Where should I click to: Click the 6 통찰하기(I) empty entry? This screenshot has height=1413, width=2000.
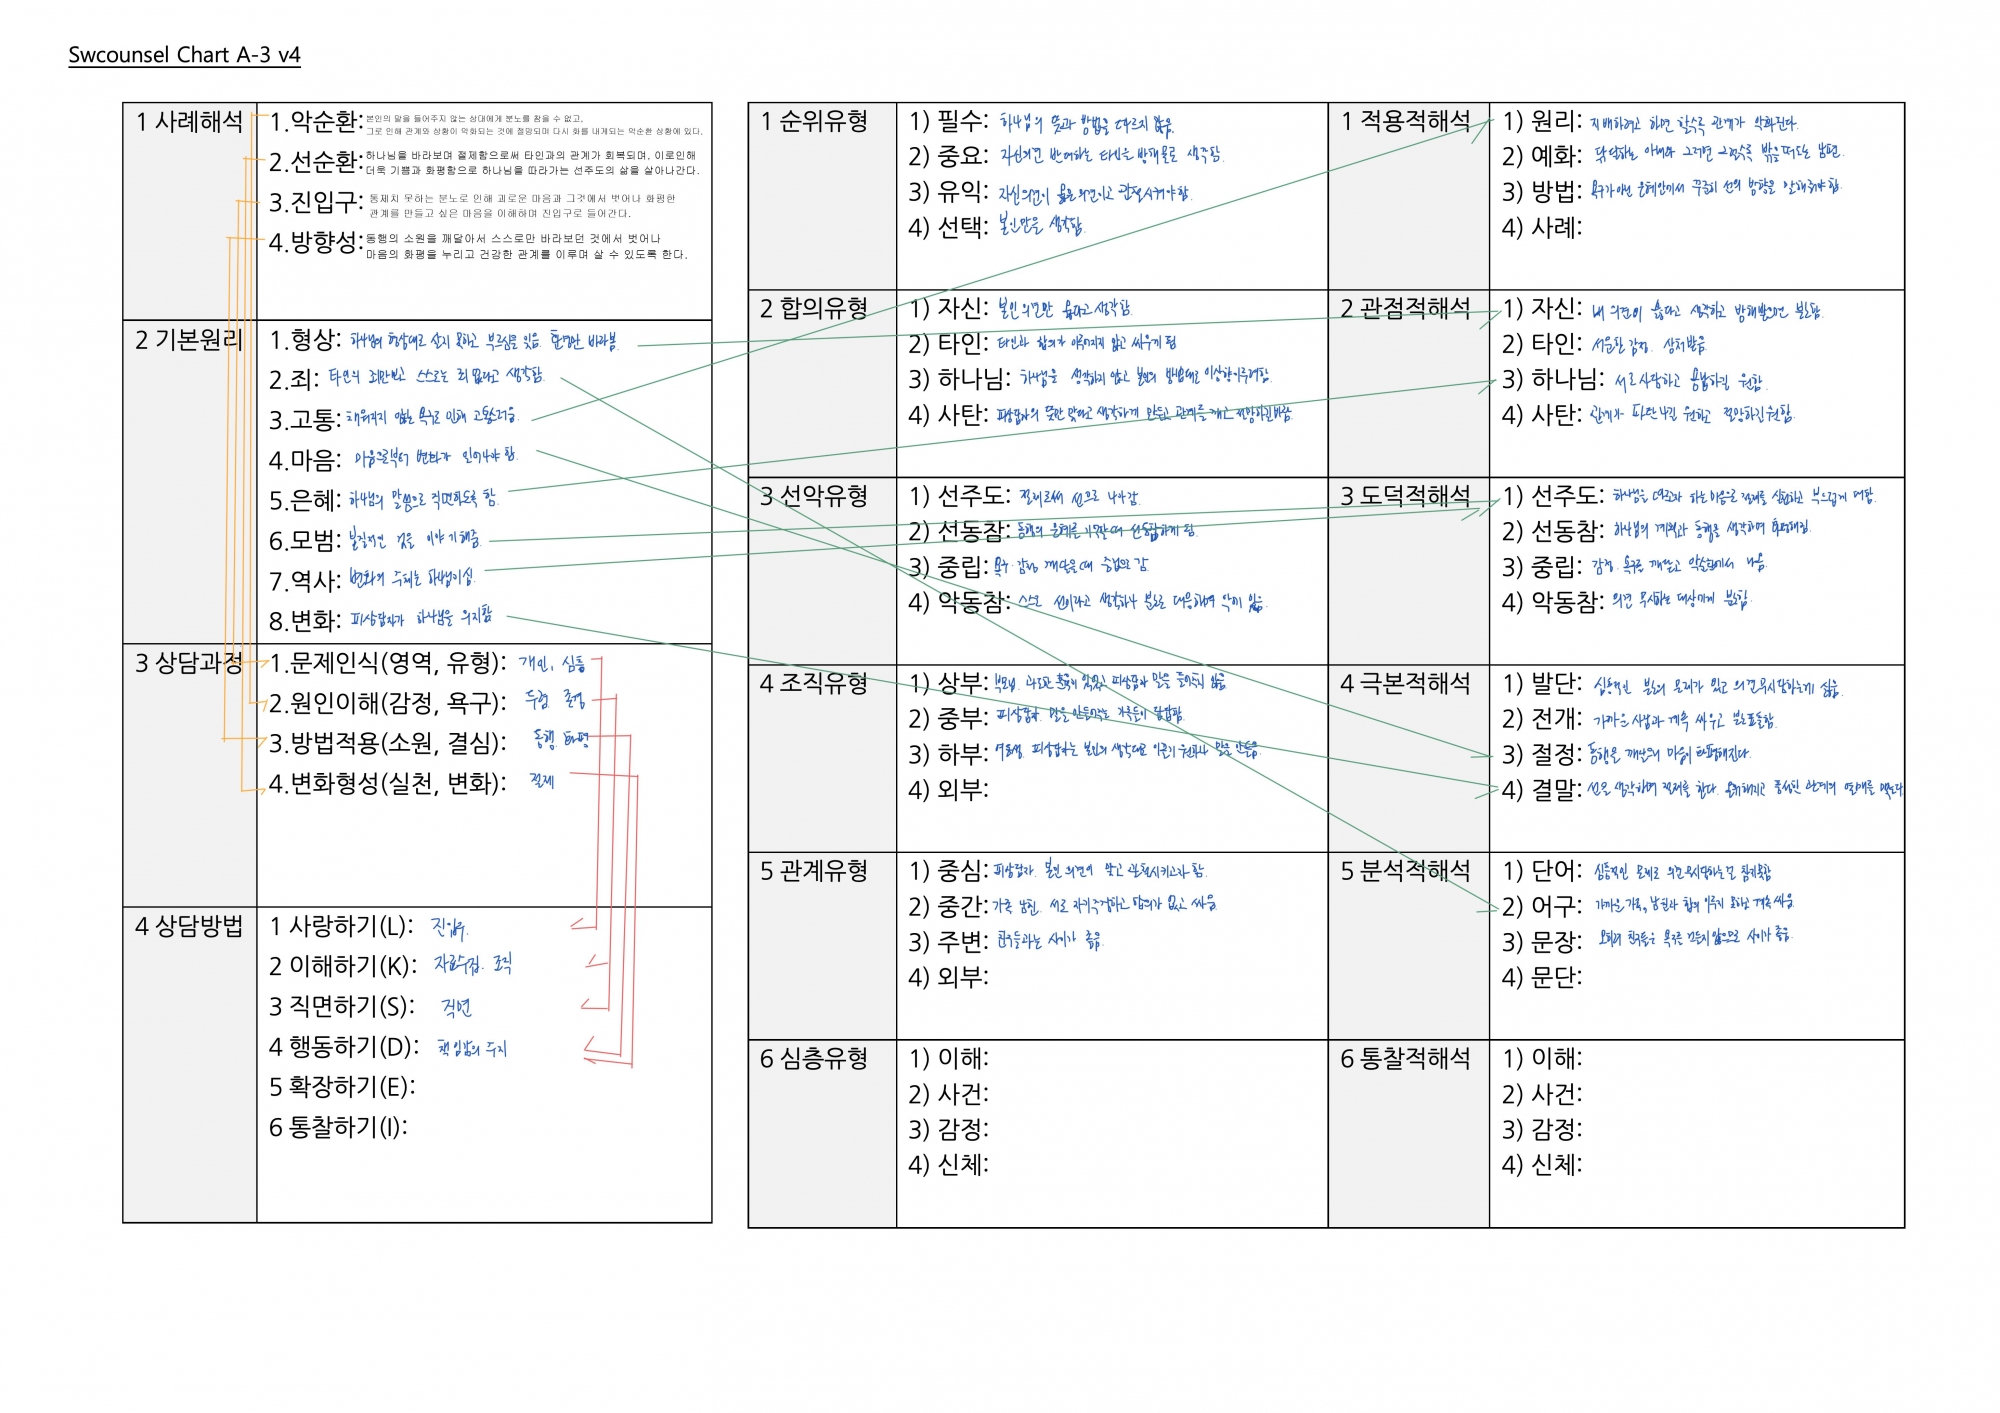point(338,1128)
